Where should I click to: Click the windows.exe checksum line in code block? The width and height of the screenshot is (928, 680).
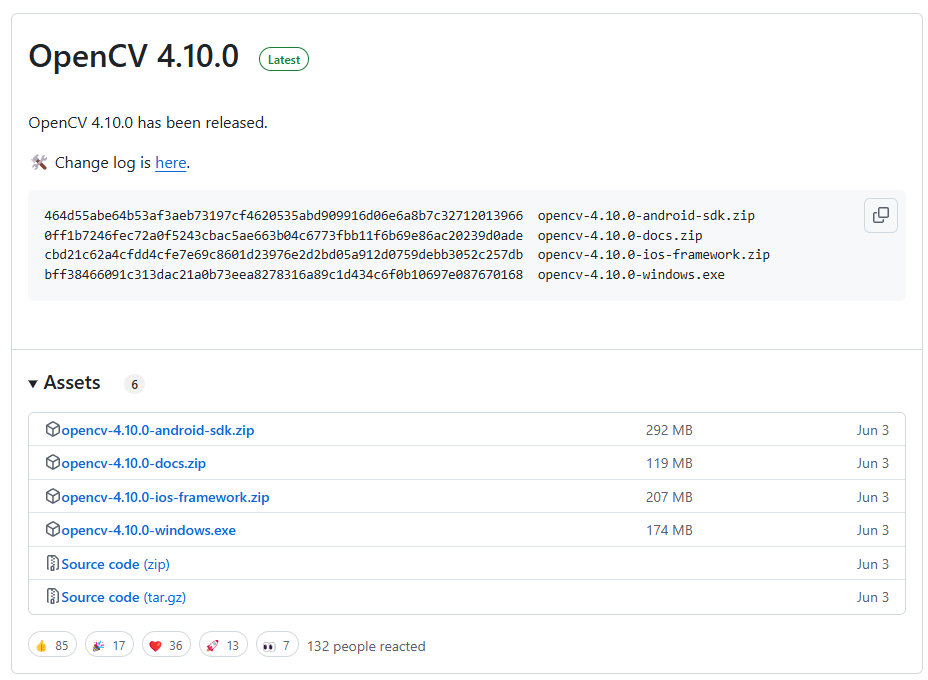click(x=384, y=275)
